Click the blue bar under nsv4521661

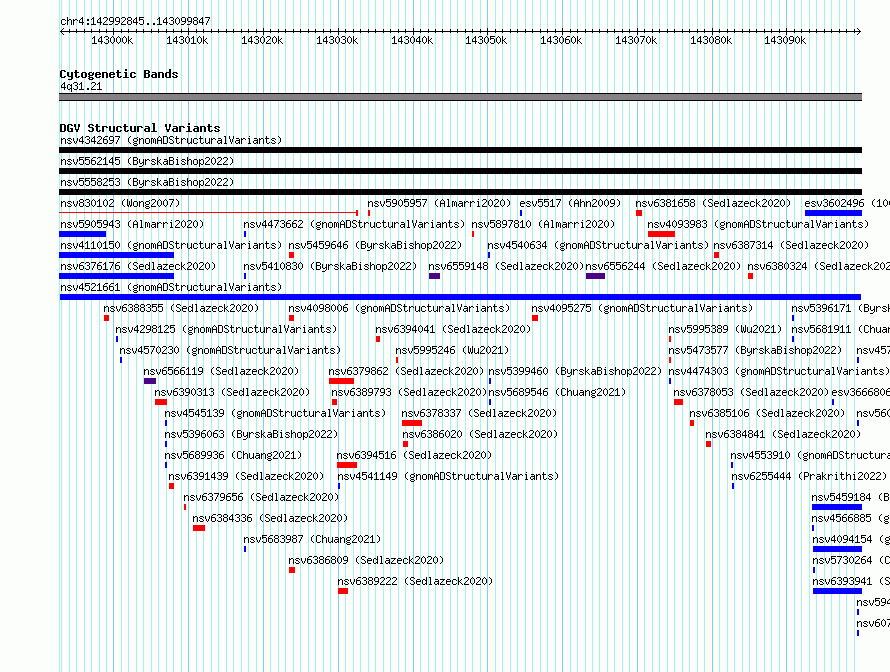[460, 297]
